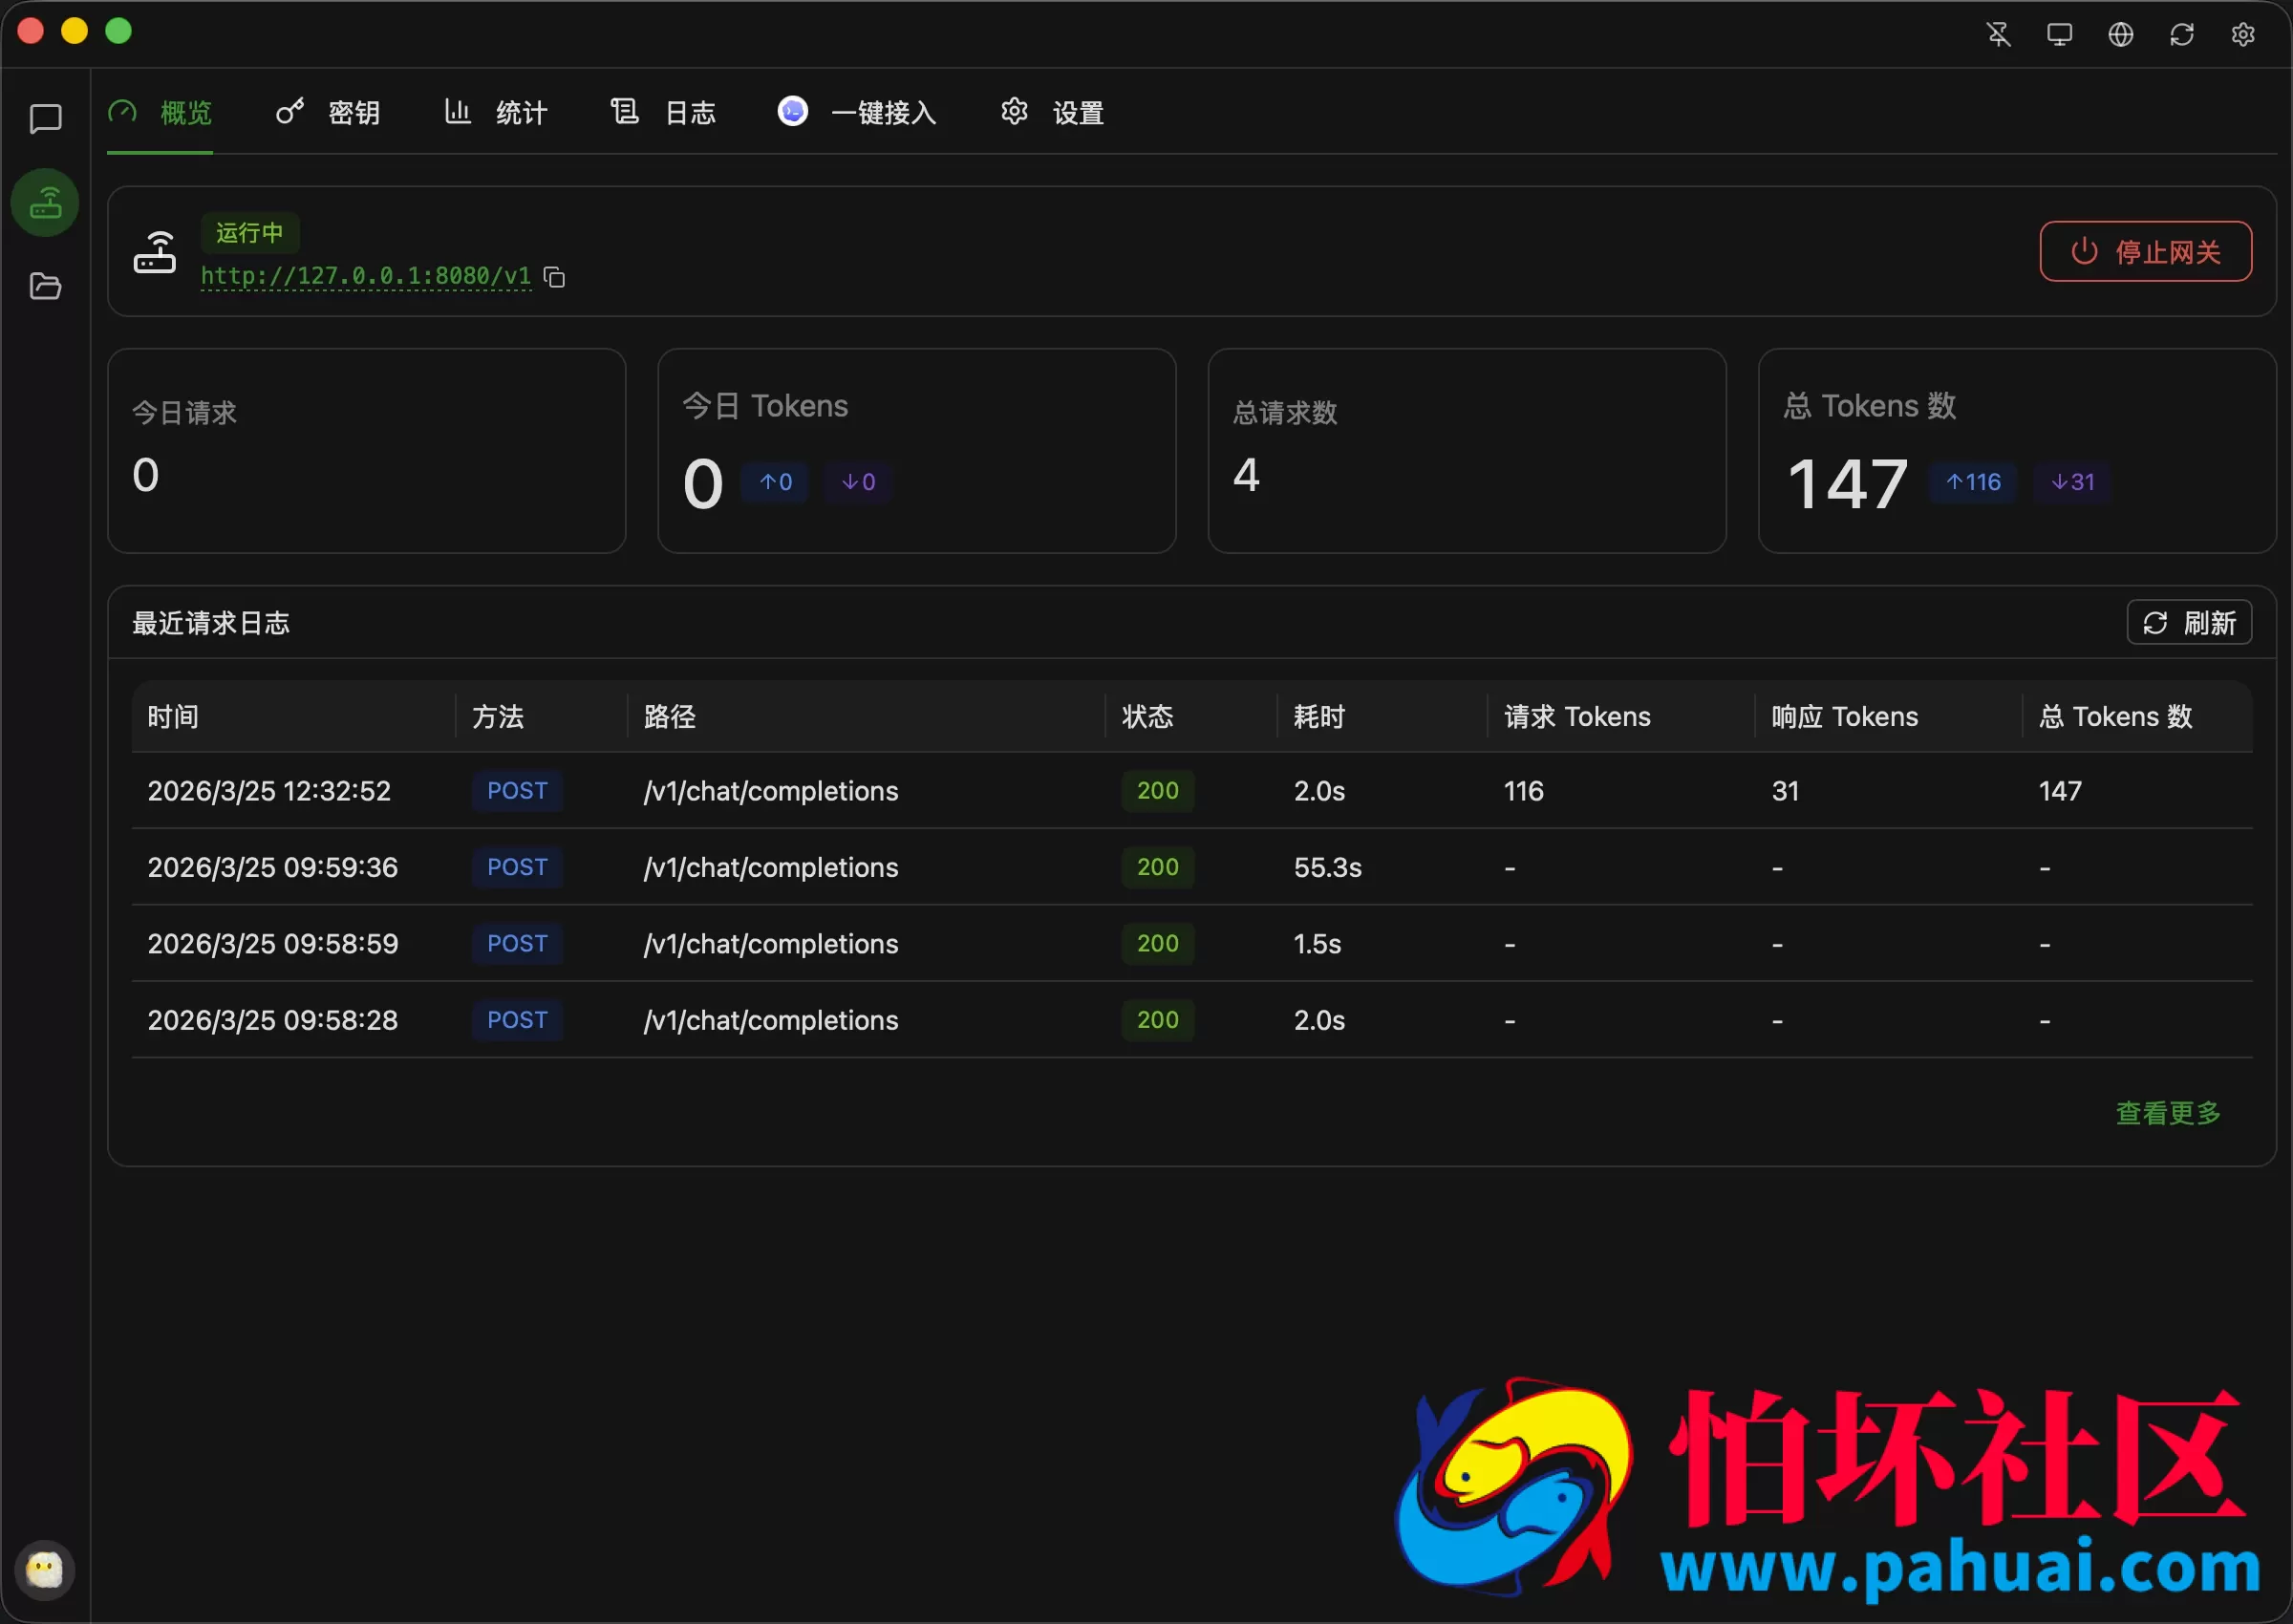Open the folder icon in the sidebar
This screenshot has height=1624, width=2293.
[x=44, y=287]
